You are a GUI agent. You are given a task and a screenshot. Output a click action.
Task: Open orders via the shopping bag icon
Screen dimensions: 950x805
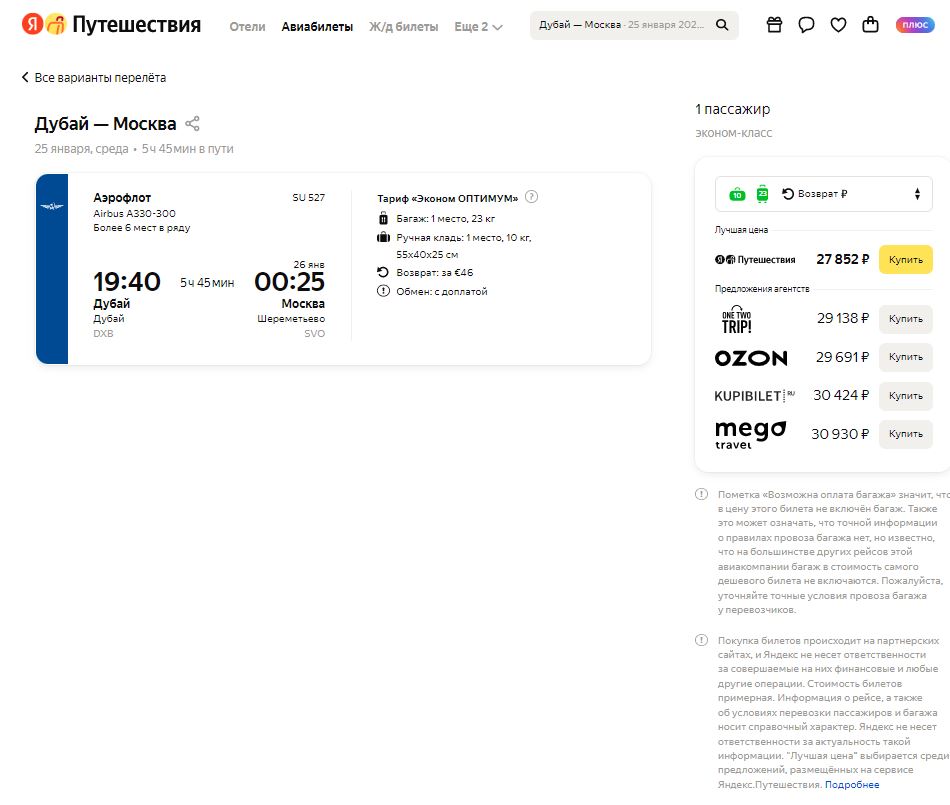coord(871,24)
